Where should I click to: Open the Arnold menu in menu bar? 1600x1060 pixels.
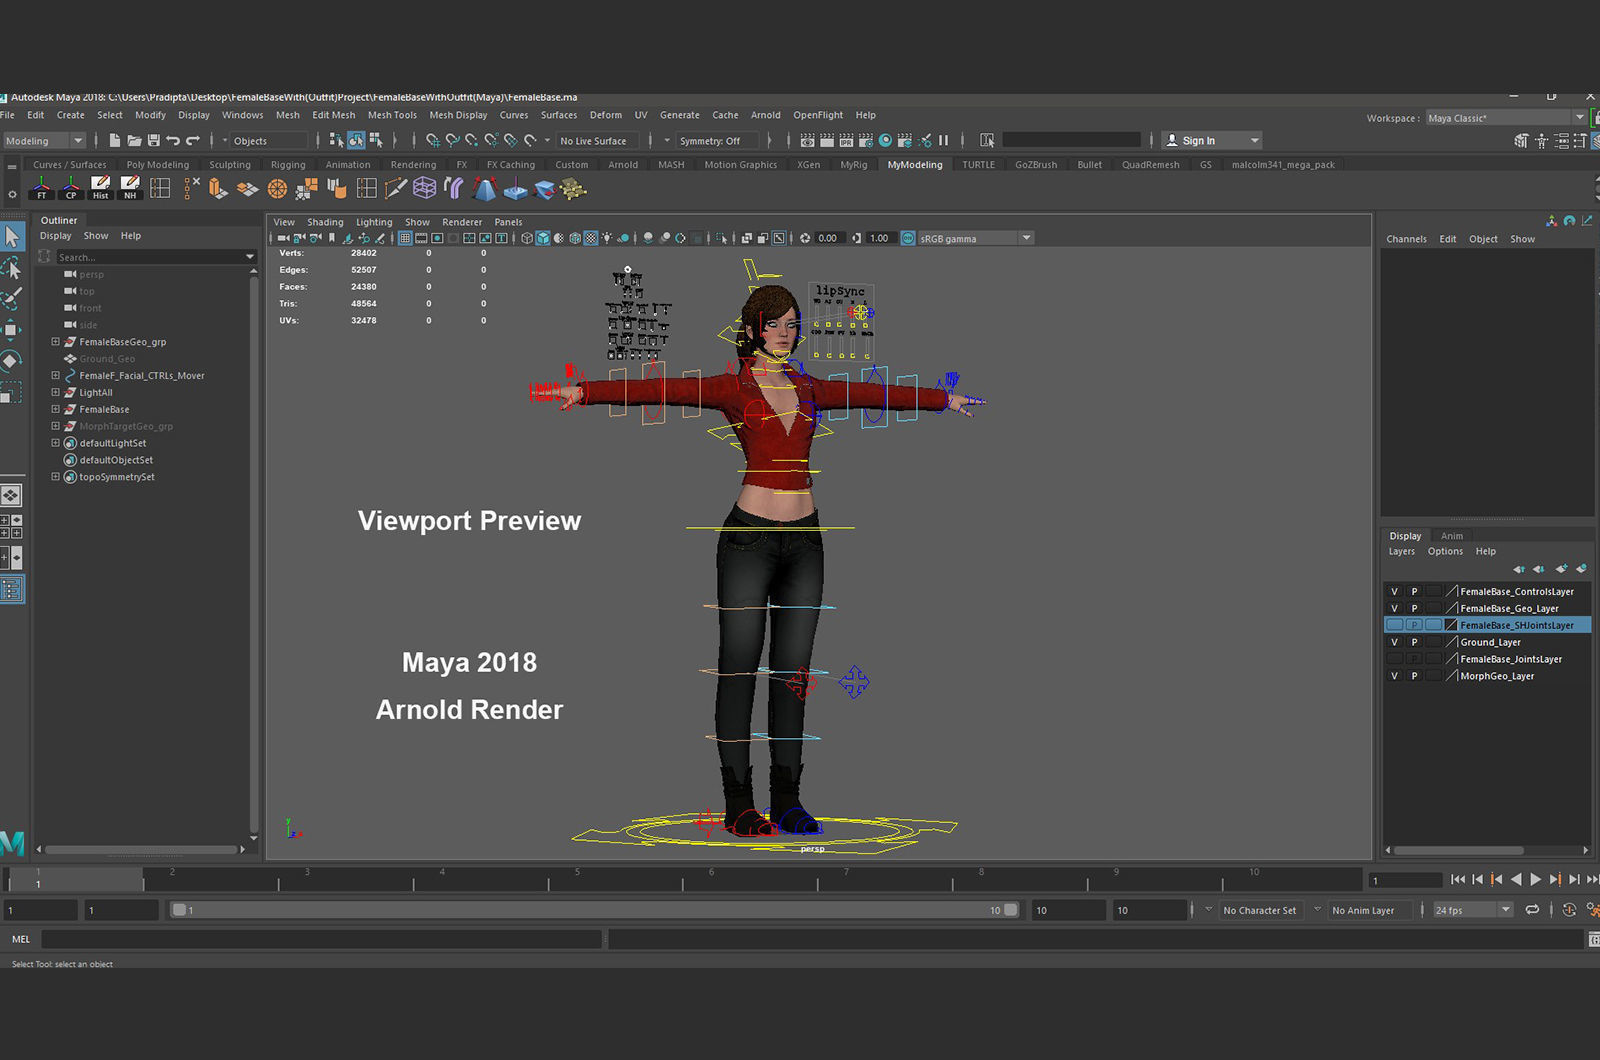766,115
